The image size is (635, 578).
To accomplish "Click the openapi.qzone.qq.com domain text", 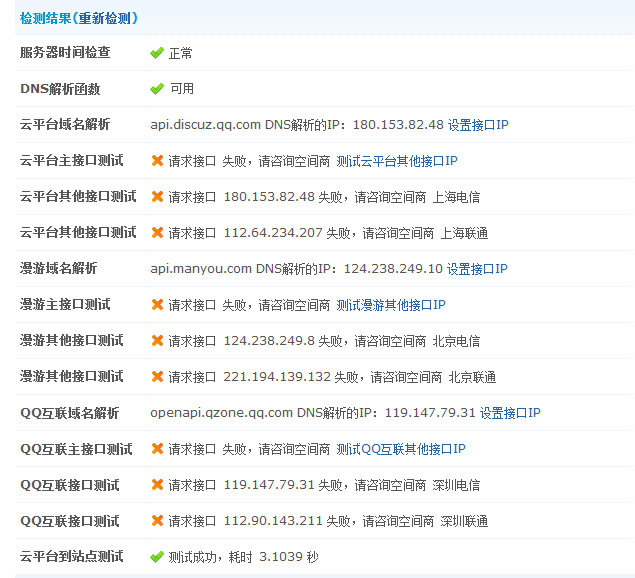I will (222, 413).
